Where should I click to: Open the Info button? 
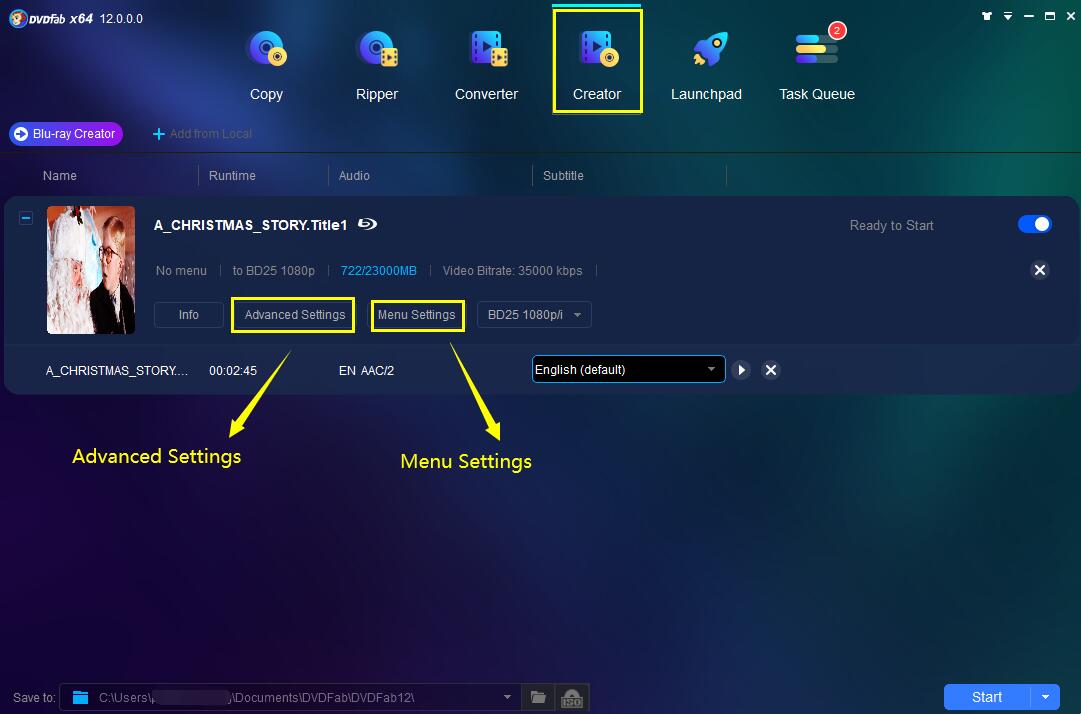click(x=188, y=314)
